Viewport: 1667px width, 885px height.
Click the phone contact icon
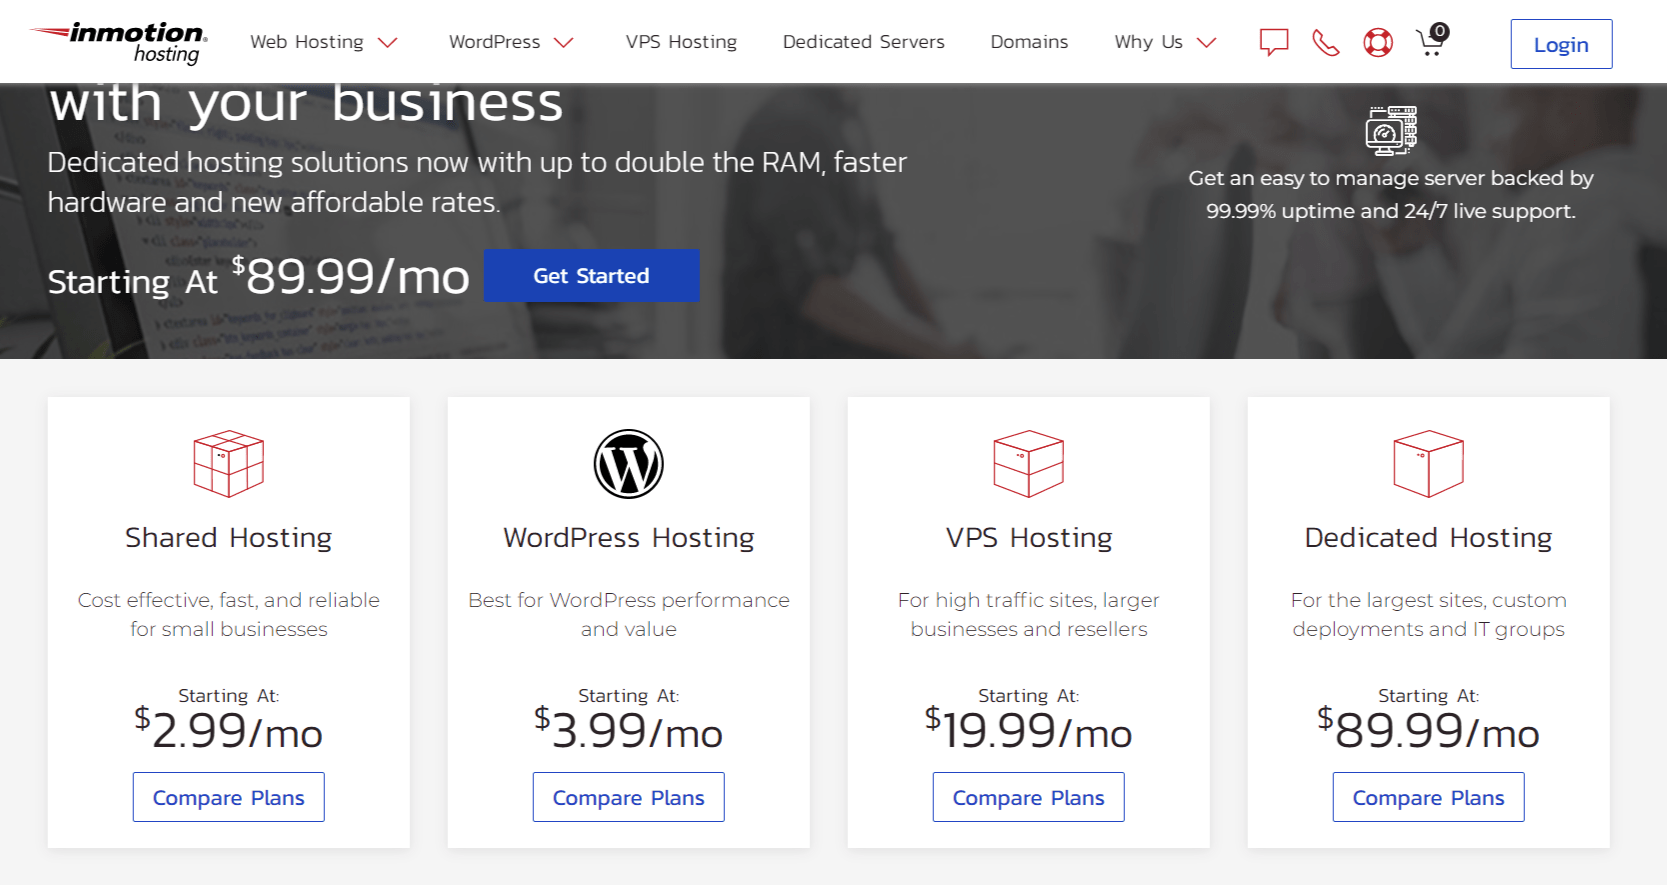pyautogui.click(x=1326, y=43)
